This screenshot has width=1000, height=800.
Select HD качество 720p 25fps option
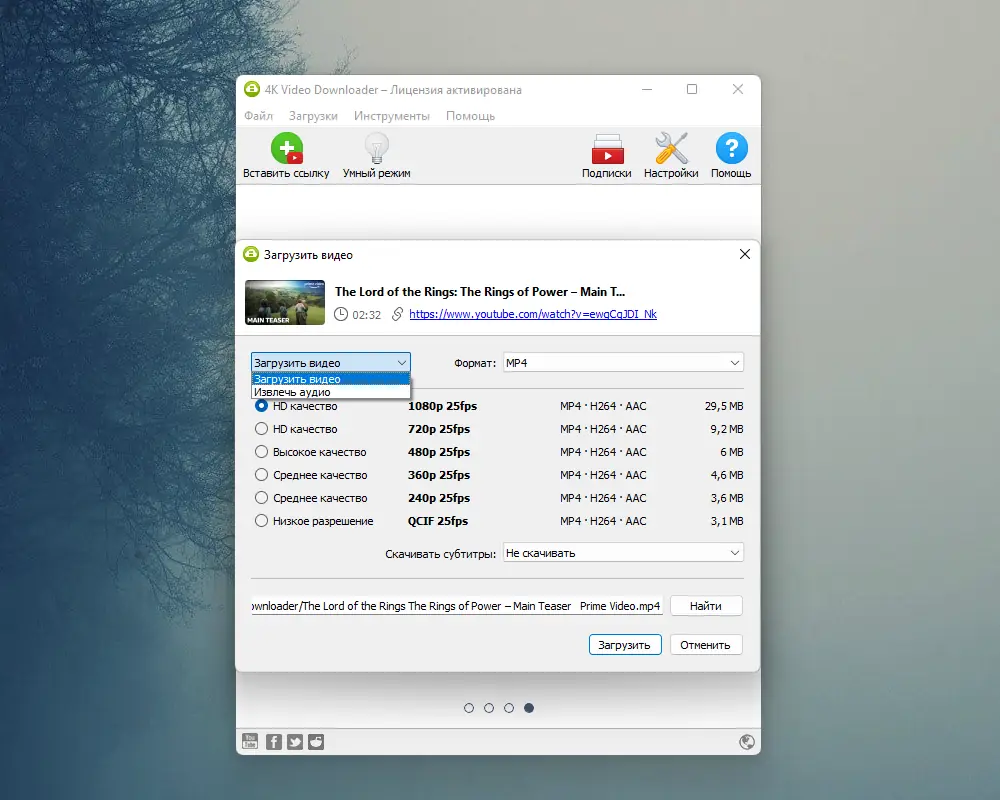pyautogui.click(x=261, y=429)
